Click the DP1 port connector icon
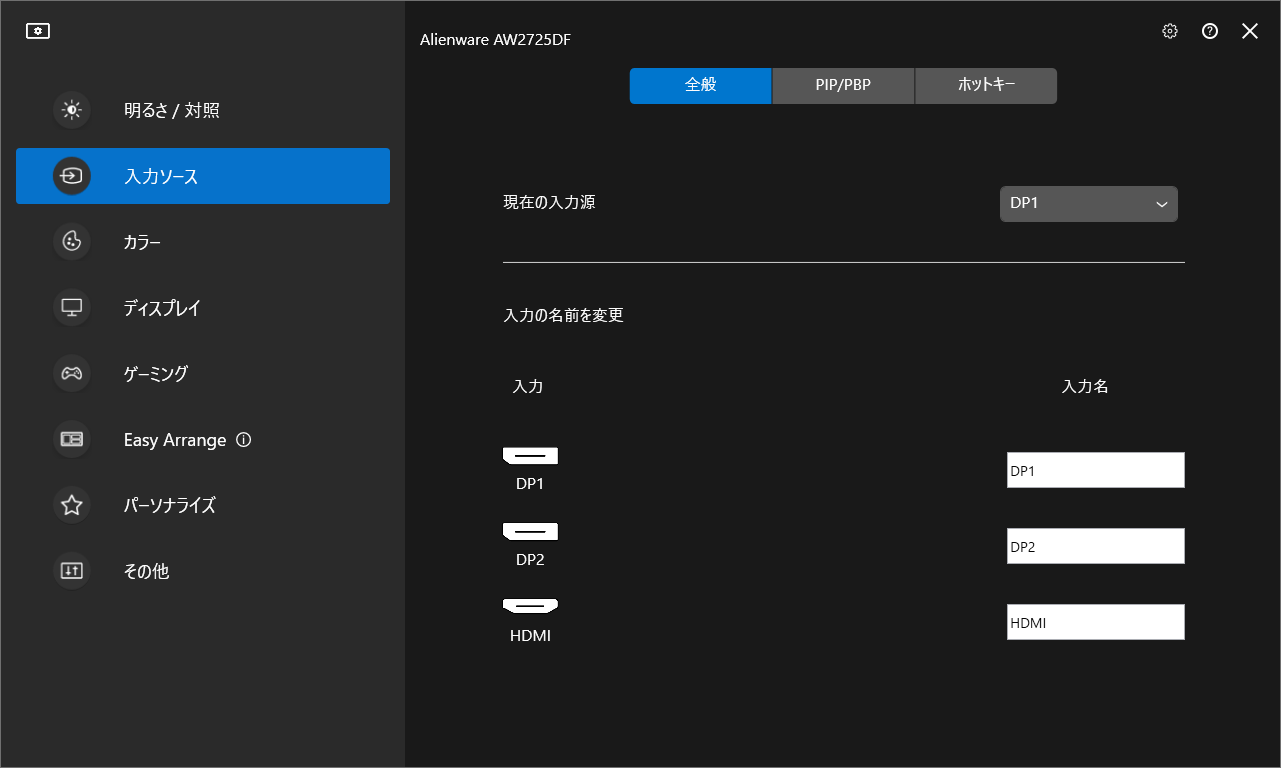Image resolution: width=1281 pixels, height=768 pixels. tap(530, 456)
